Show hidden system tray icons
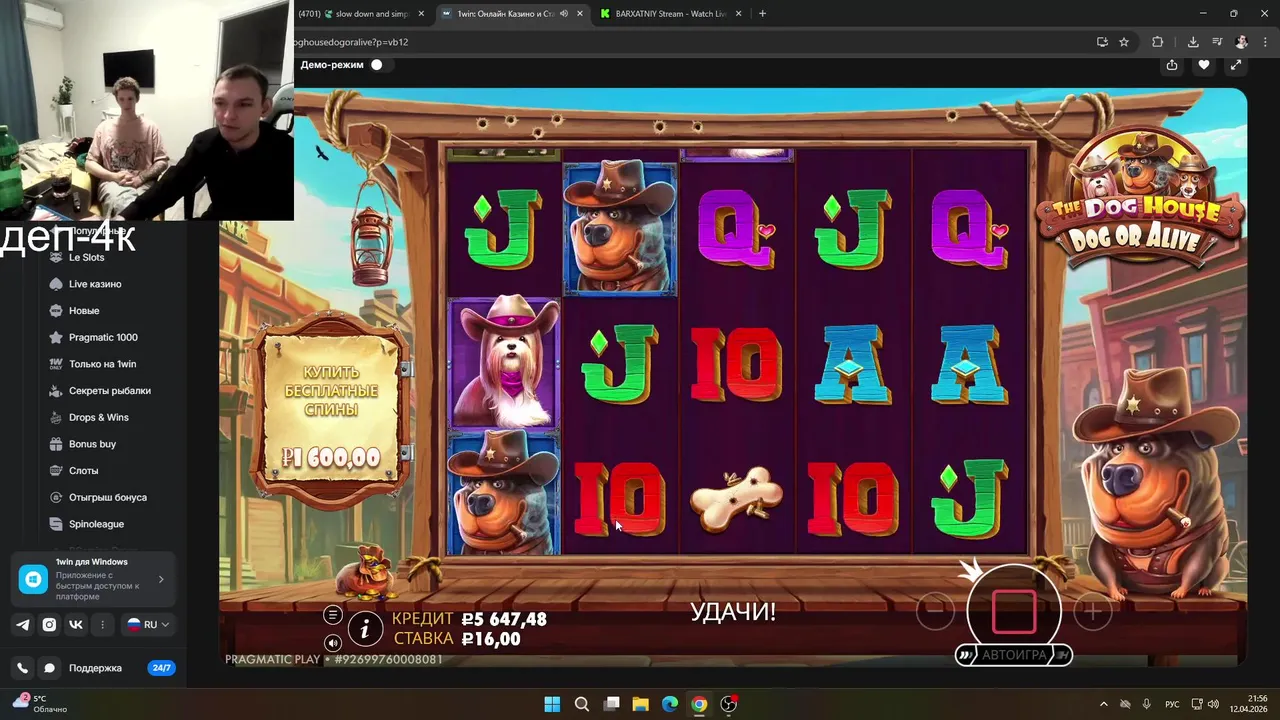Image resolution: width=1280 pixels, height=720 pixels. coord(1104,704)
